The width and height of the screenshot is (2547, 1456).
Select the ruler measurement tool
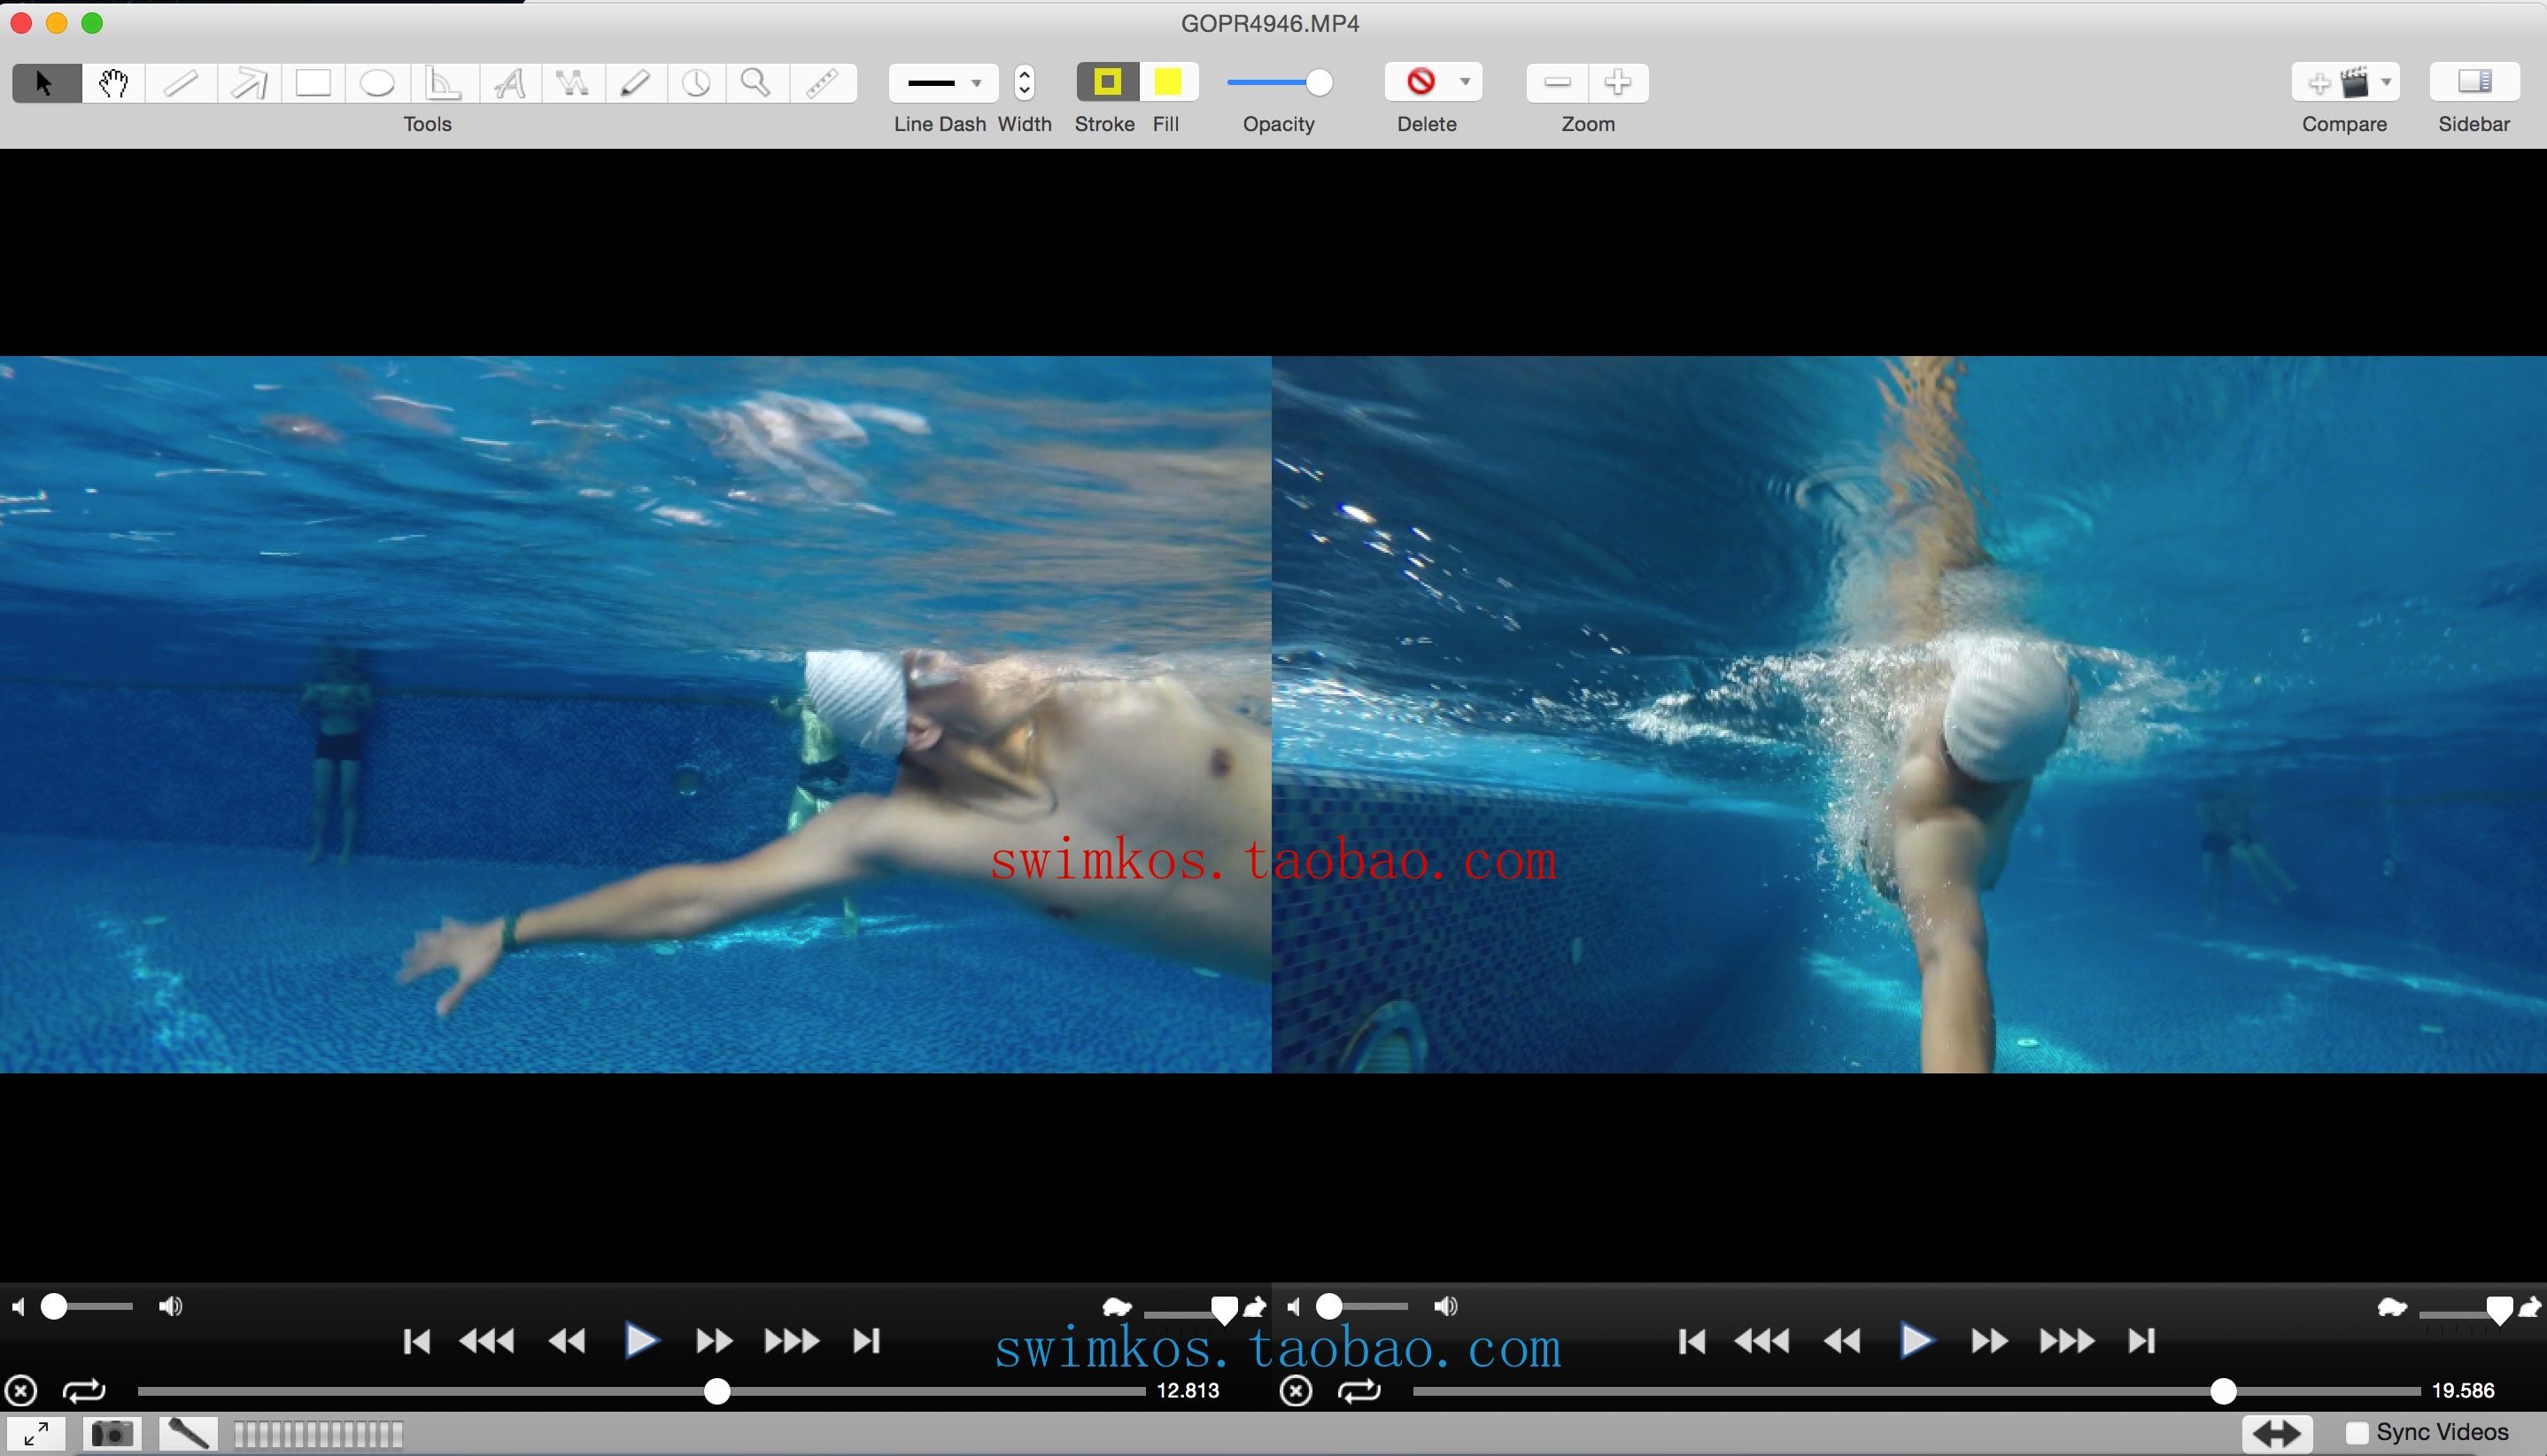tap(822, 83)
